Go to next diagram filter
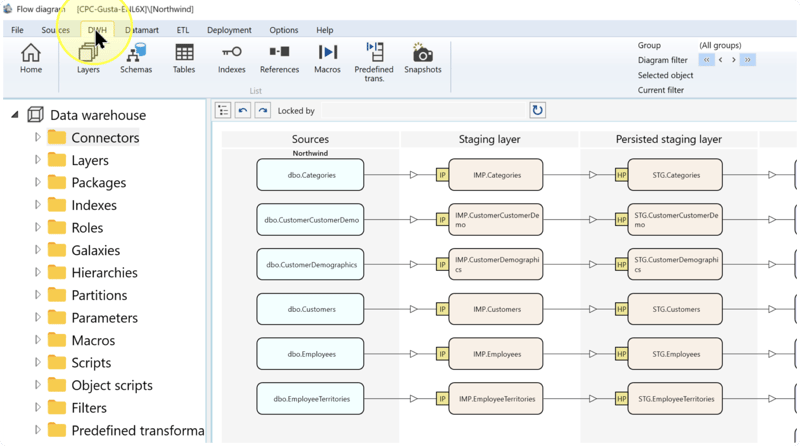Screen dimensions: 800x446 [x=734, y=60]
